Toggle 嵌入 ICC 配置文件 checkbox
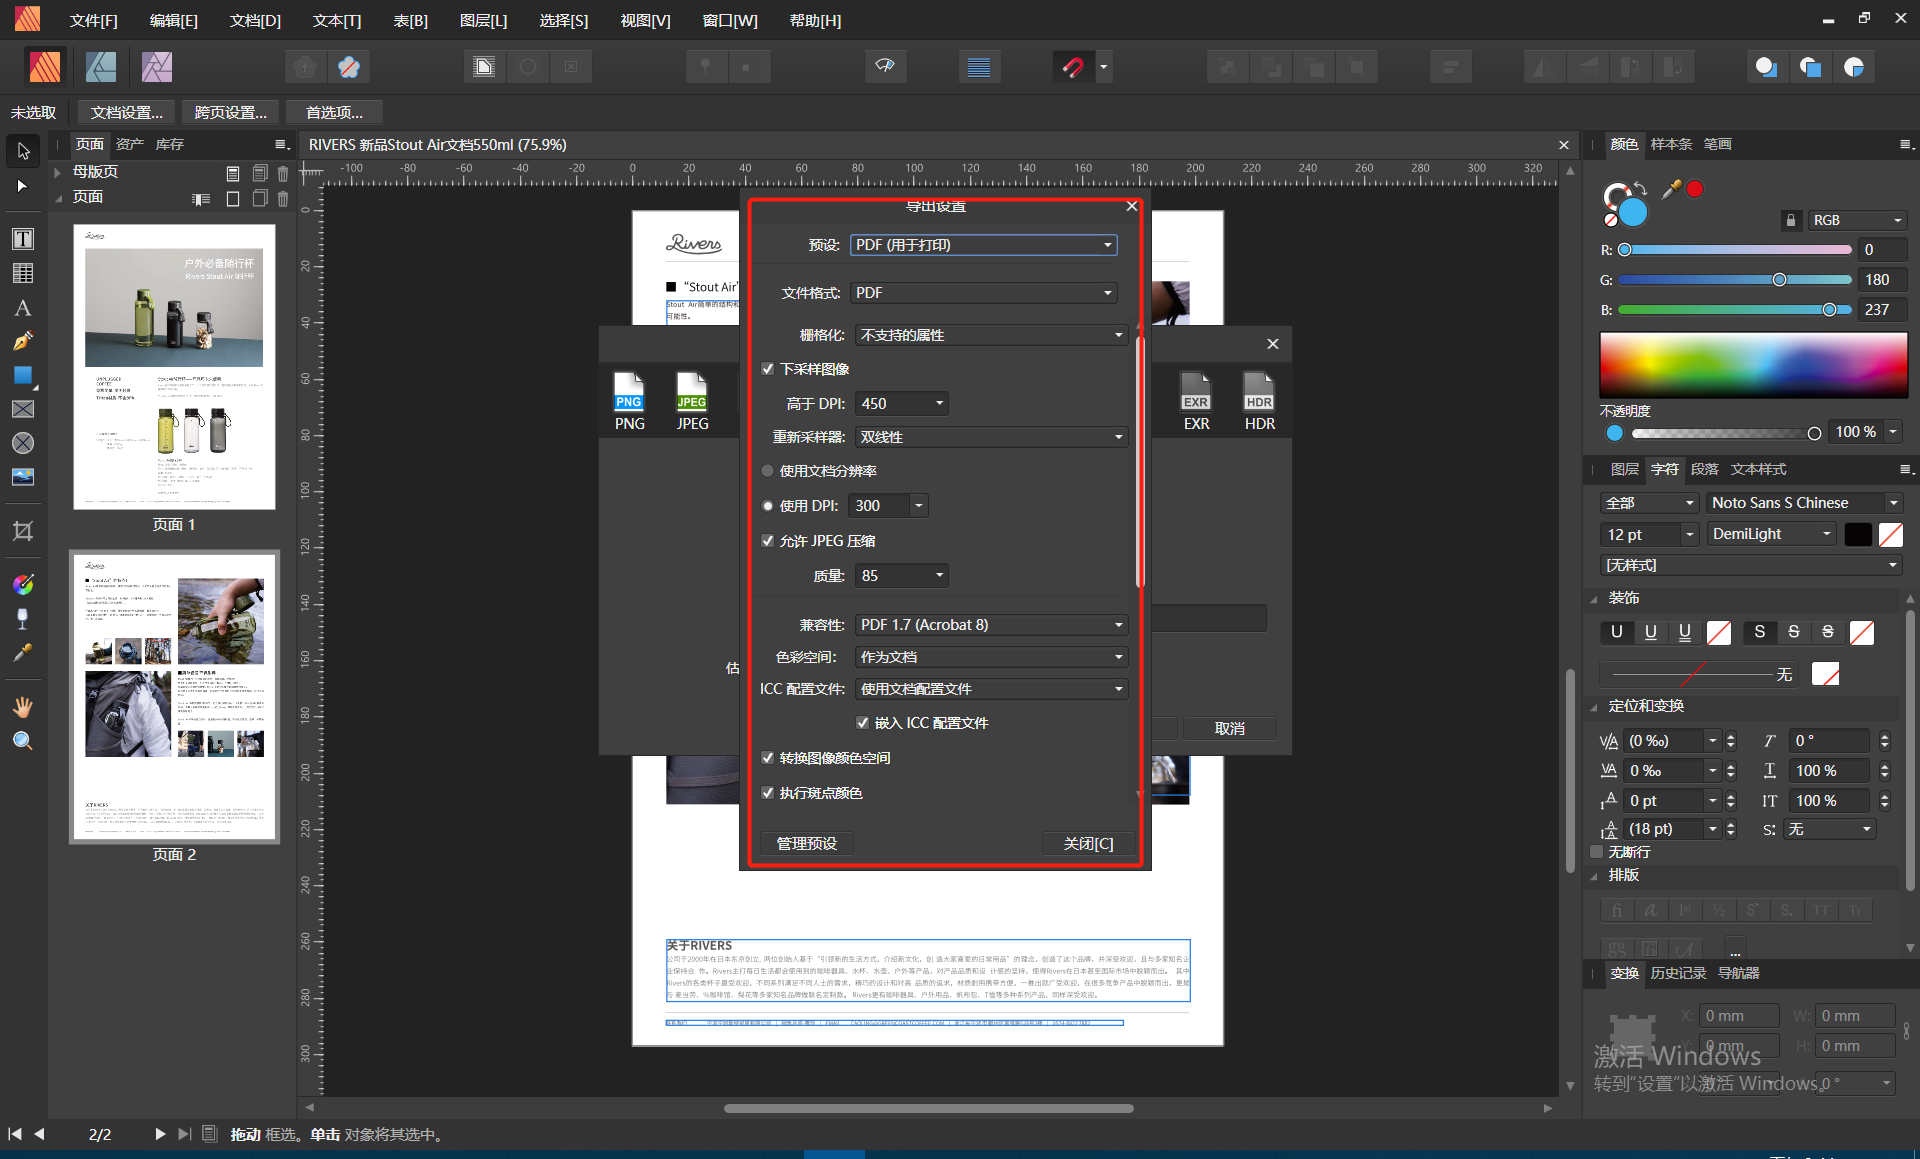The height and width of the screenshot is (1159, 1920). pos(862,723)
